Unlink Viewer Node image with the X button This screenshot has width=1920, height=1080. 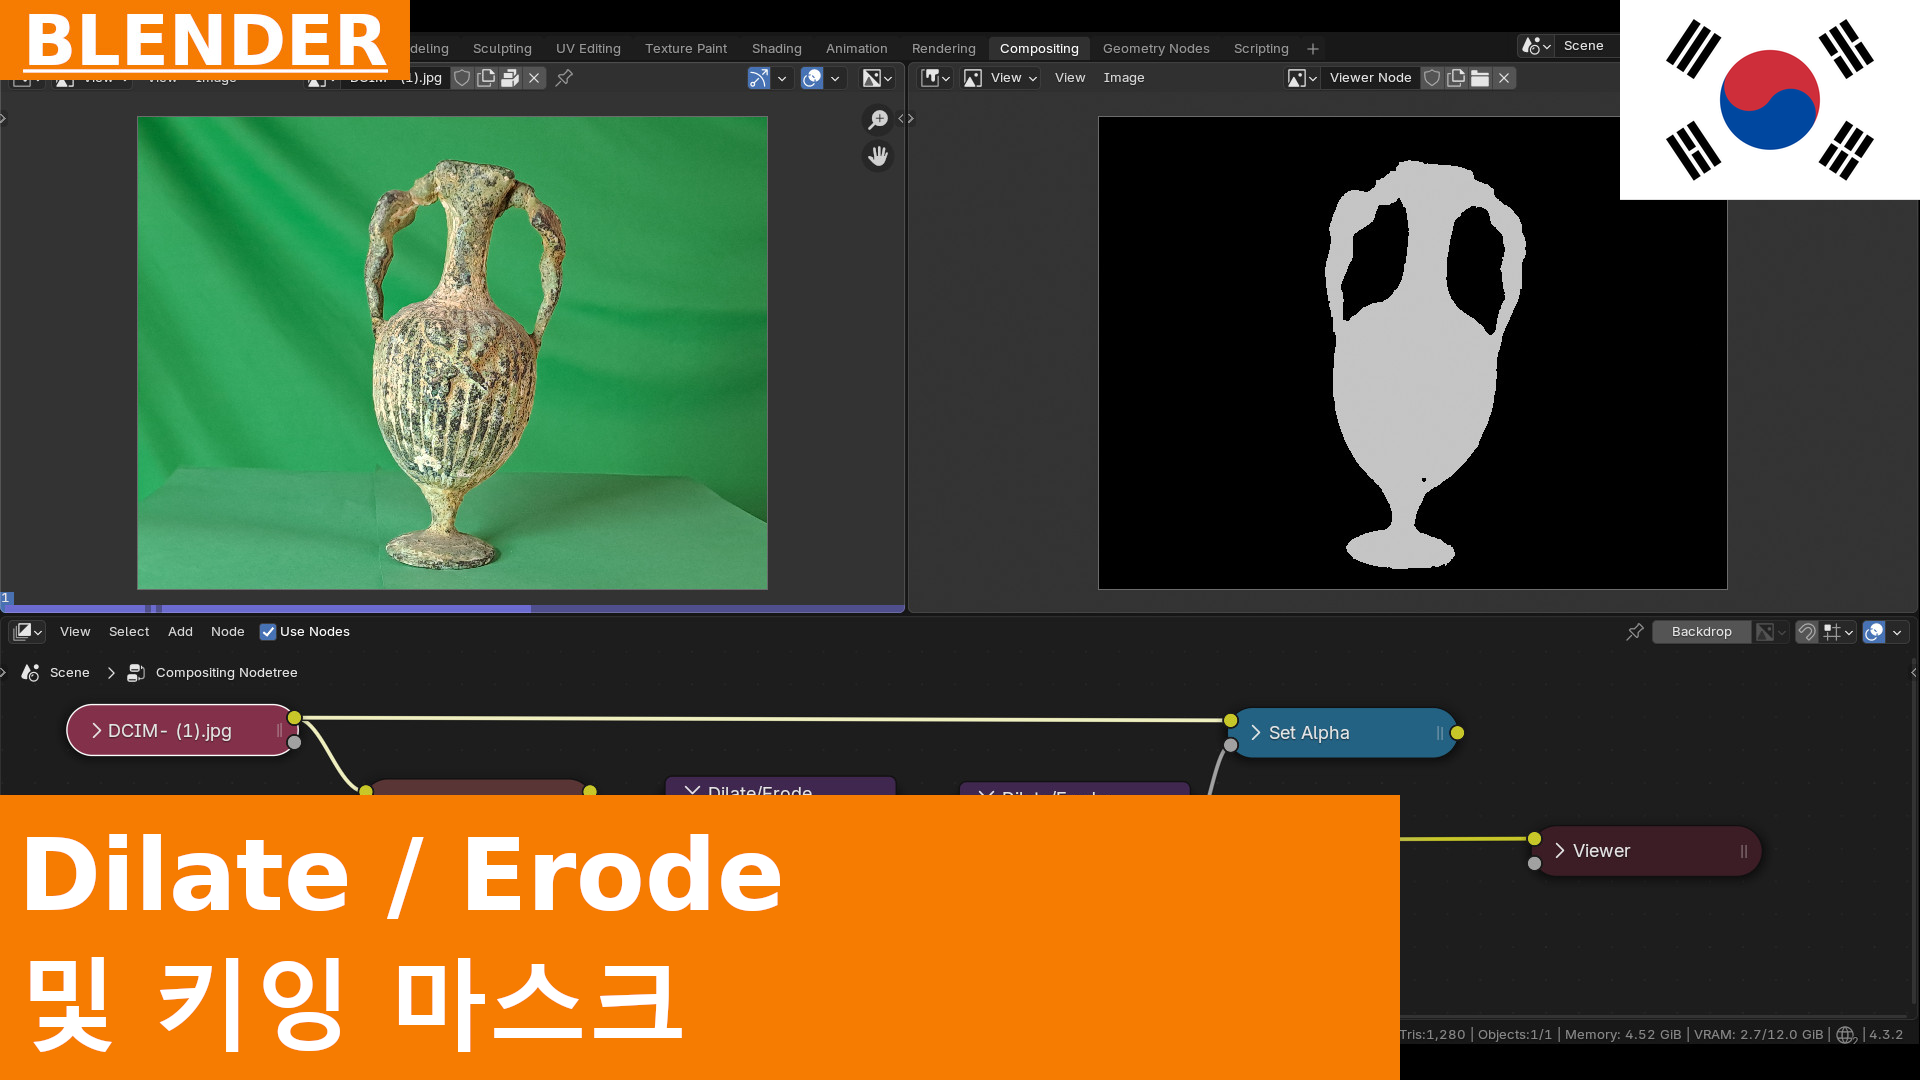[x=1504, y=78]
